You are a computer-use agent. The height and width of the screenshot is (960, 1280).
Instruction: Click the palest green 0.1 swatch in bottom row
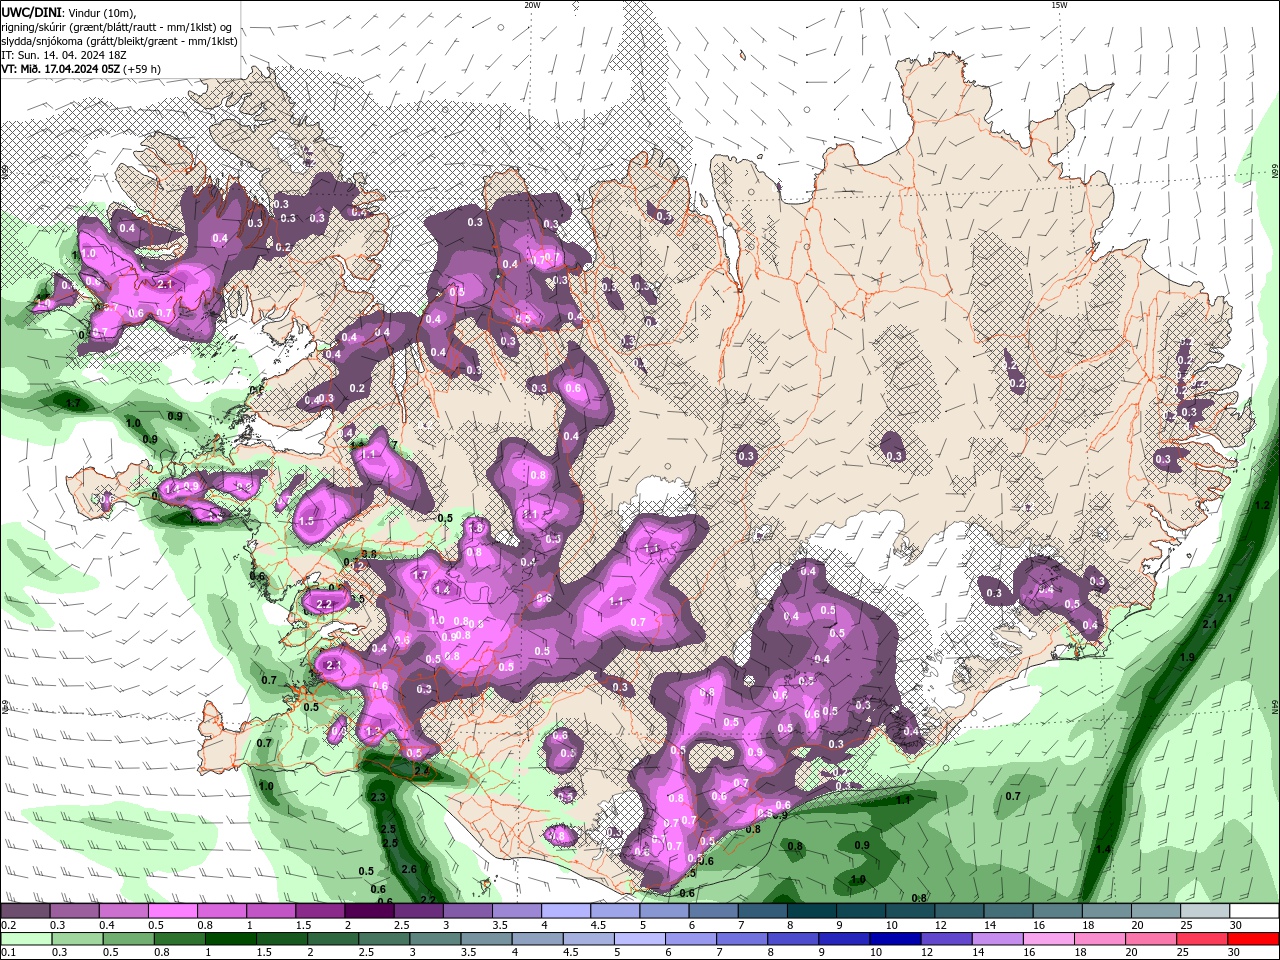point(26,939)
